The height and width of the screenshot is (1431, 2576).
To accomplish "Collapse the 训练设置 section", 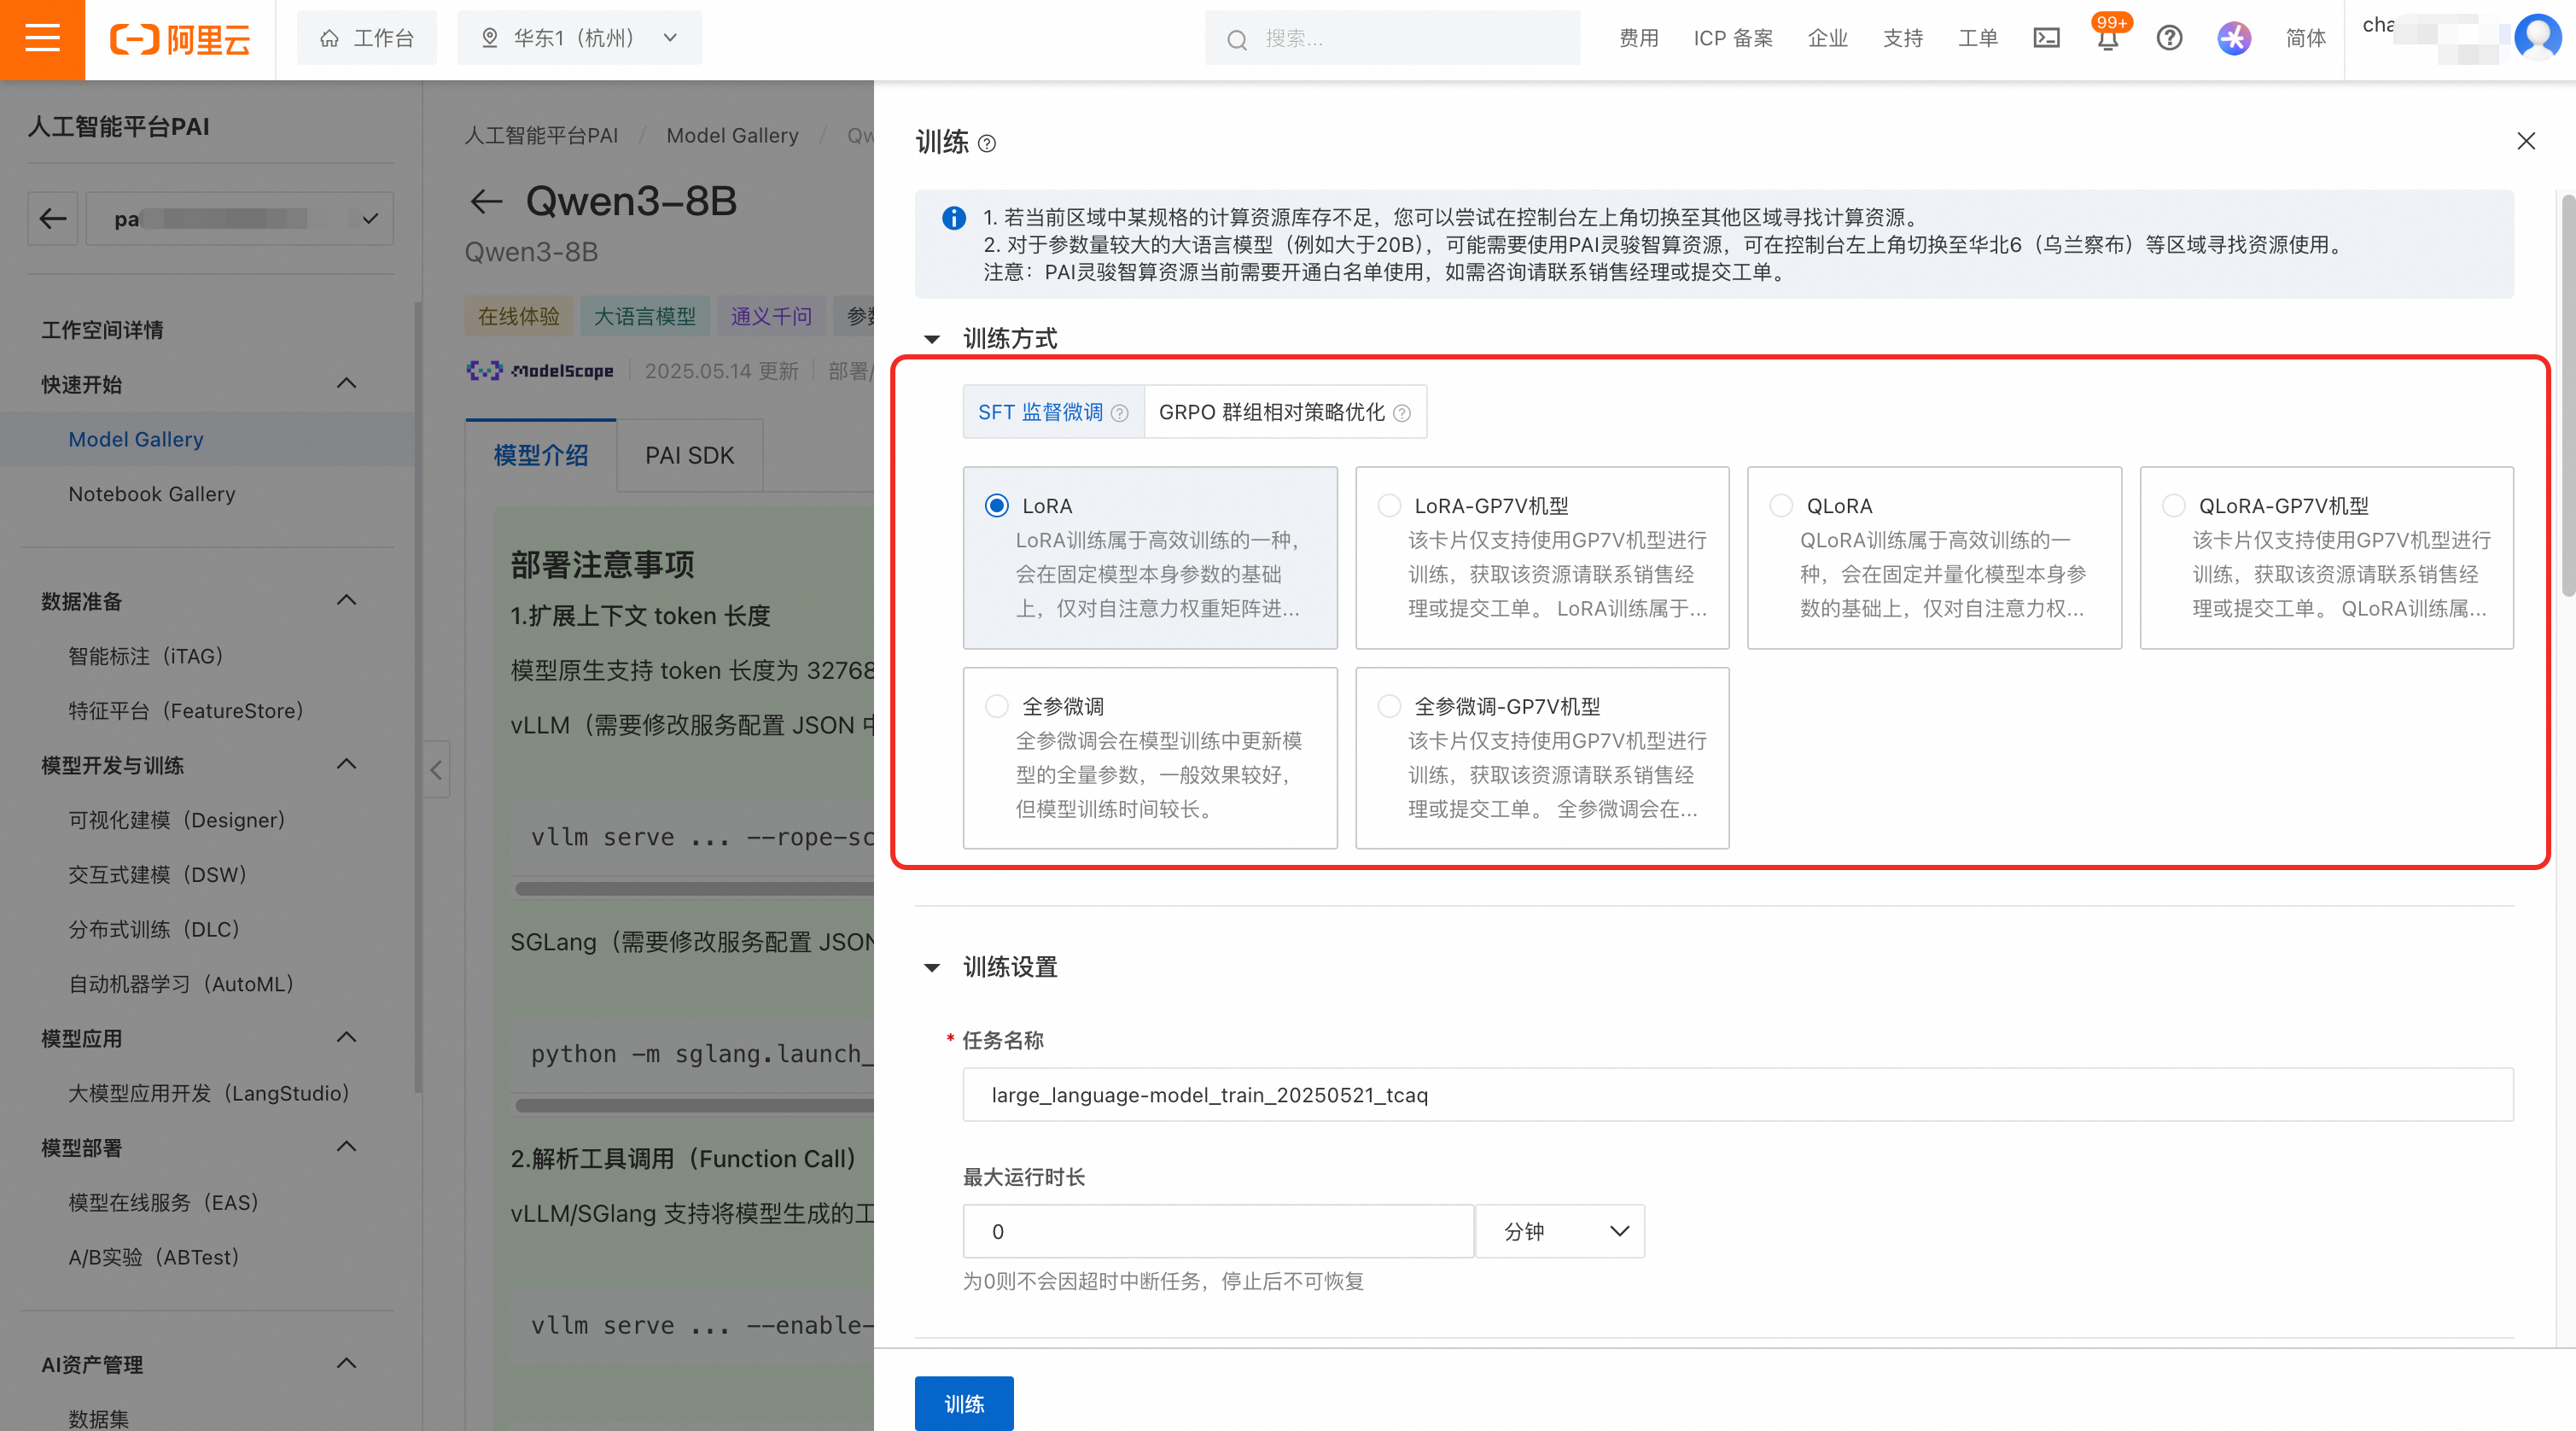I will coord(932,967).
